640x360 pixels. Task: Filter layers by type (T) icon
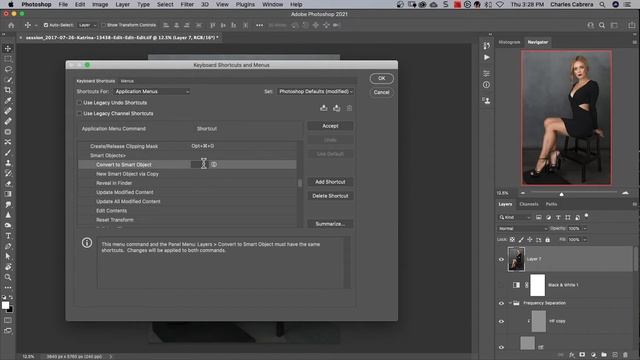tap(558, 218)
